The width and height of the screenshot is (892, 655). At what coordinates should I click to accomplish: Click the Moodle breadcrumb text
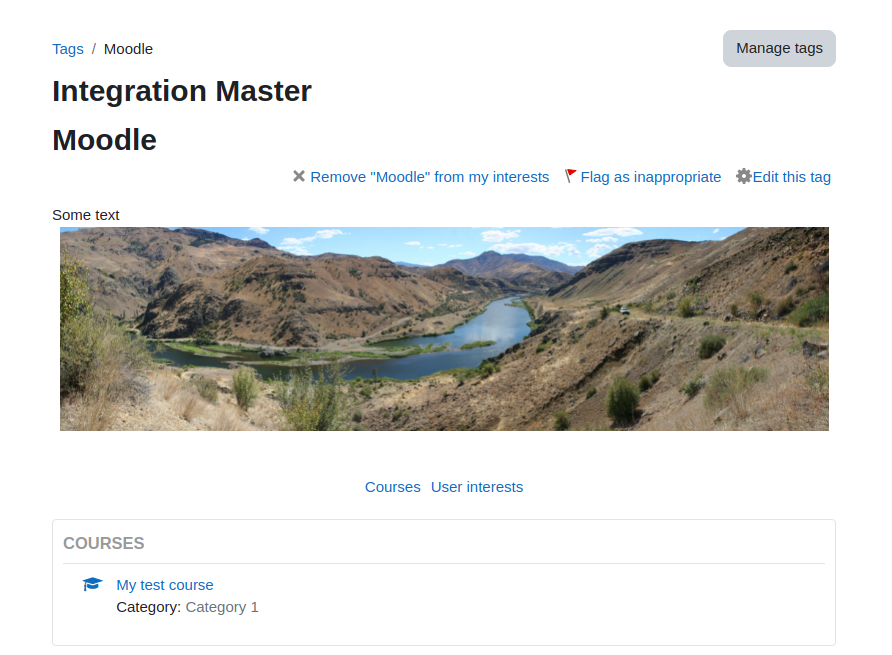(x=128, y=49)
